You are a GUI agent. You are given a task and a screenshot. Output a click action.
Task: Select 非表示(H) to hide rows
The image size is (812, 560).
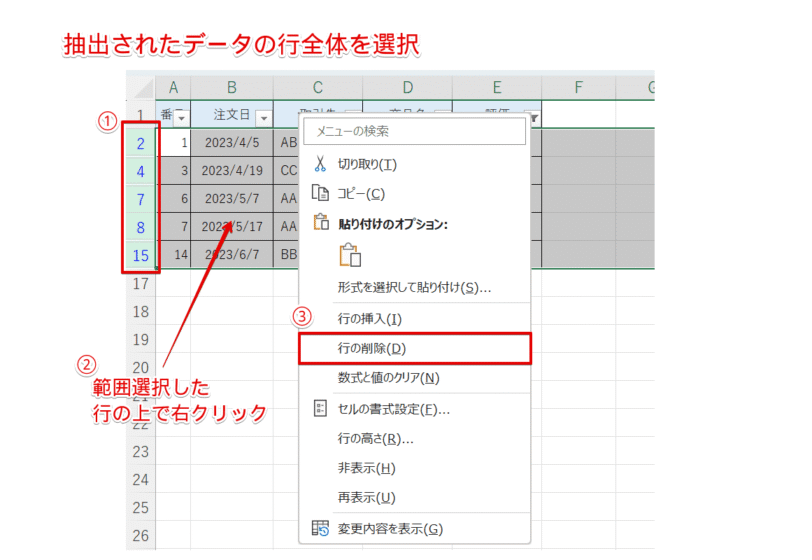tap(415, 468)
